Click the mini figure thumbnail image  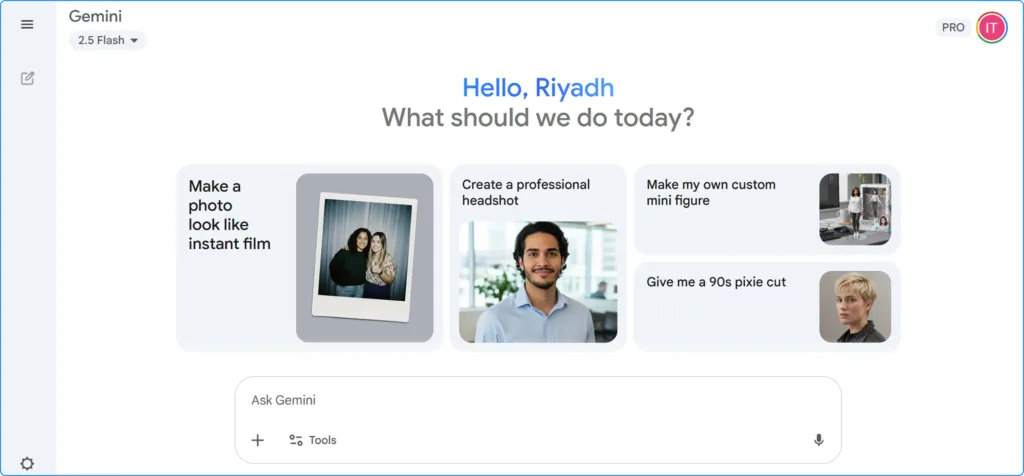point(854,209)
